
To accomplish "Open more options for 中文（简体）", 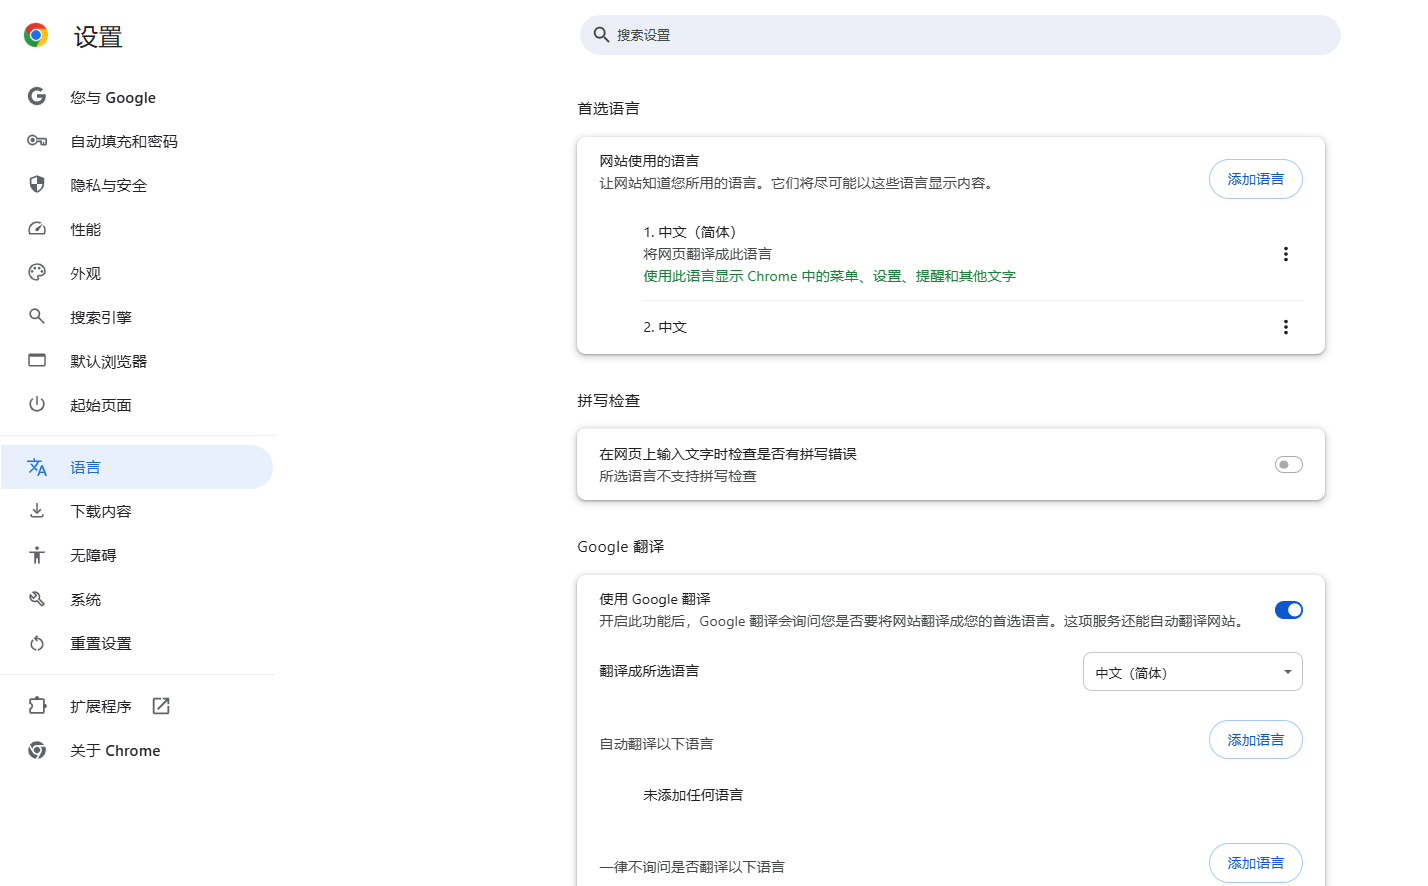I will point(1286,254).
